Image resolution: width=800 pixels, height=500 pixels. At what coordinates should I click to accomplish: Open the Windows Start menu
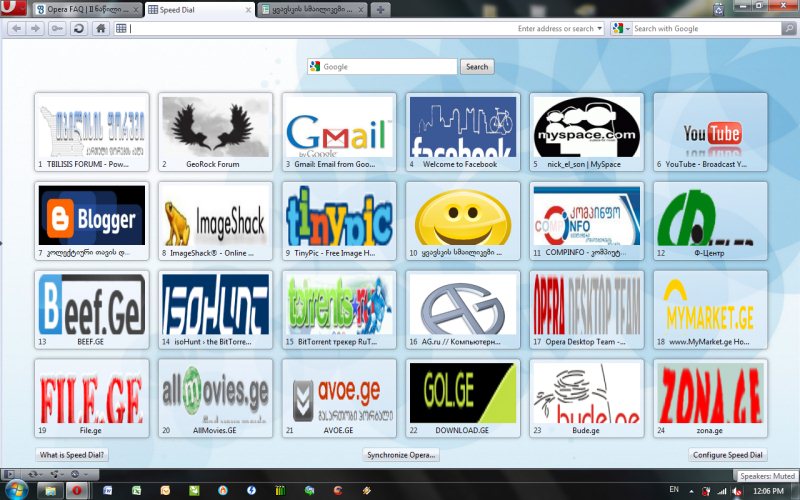[x=16, y=490]
